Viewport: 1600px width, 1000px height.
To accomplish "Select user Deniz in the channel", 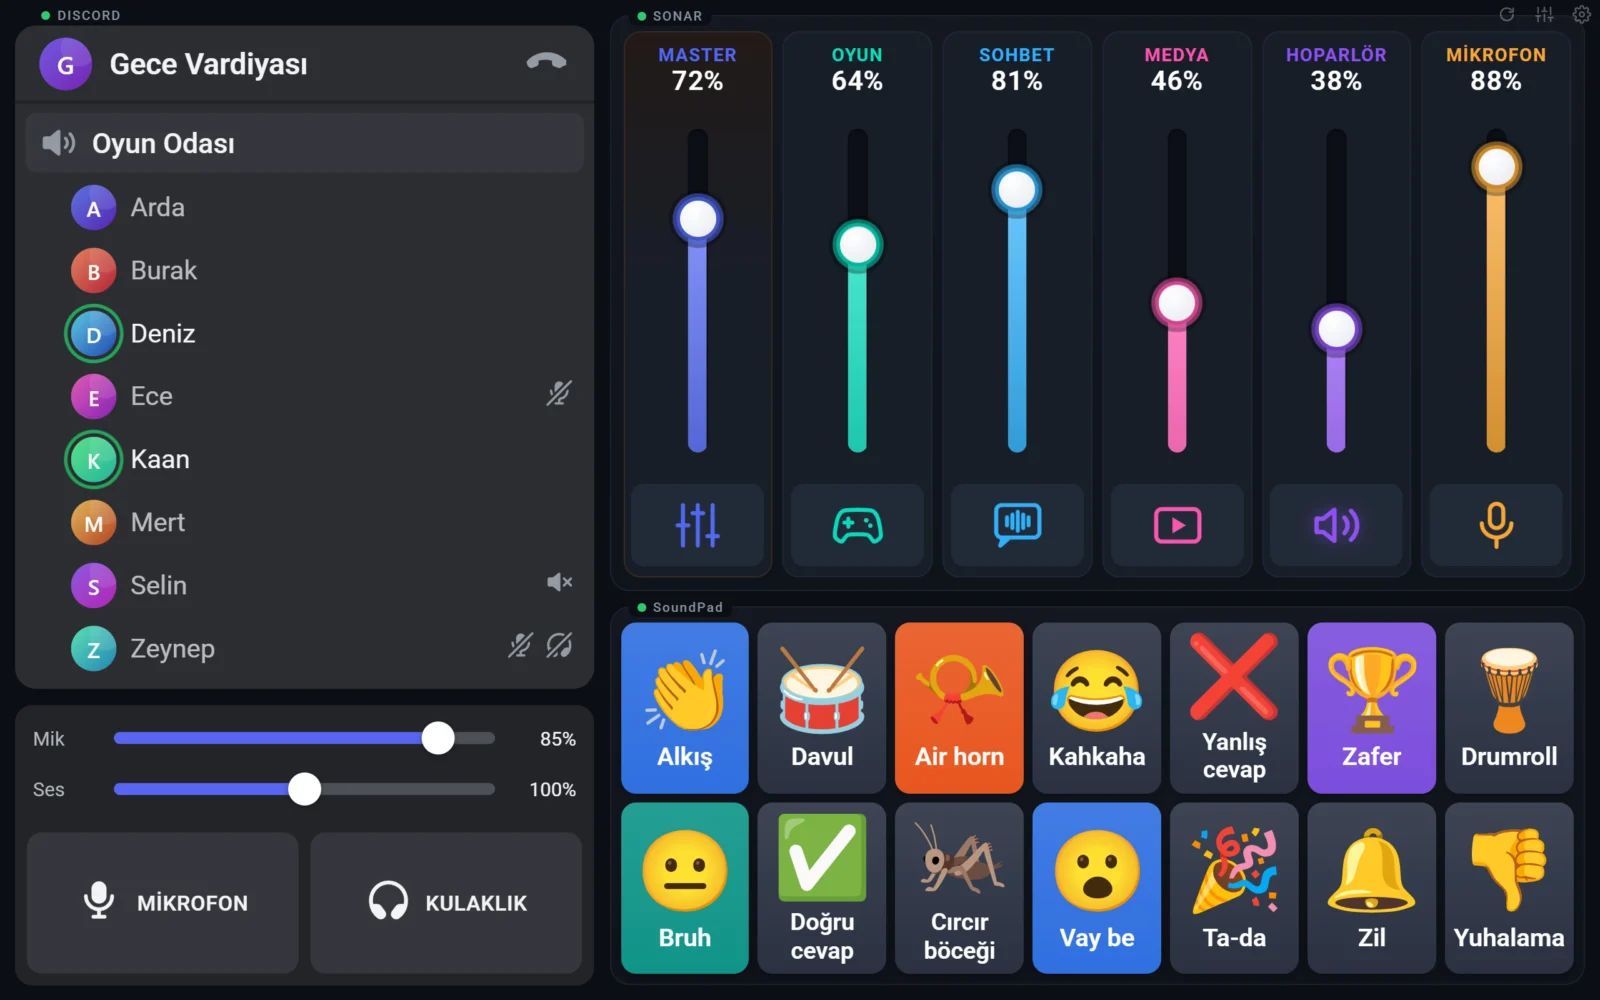I will (x=305, y=333).
